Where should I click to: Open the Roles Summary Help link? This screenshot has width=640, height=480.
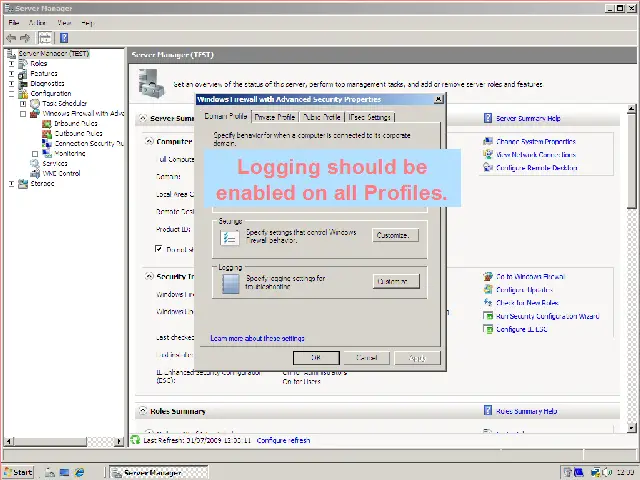pos(527,411)
